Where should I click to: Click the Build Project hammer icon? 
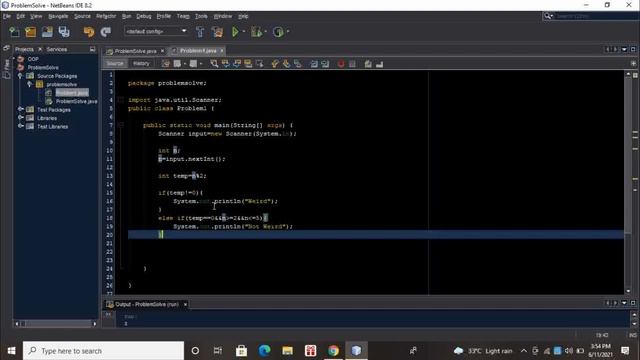tap(200, 31)
